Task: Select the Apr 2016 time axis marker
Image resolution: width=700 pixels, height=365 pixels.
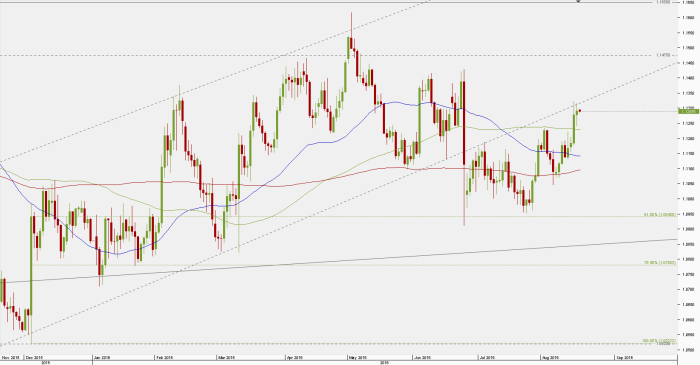Action: [x=295, y=357]
